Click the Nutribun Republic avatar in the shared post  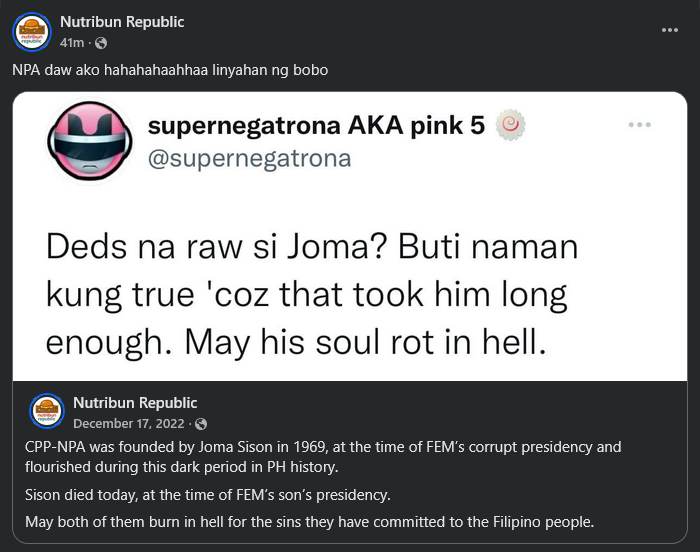click(x=47, y=410)
